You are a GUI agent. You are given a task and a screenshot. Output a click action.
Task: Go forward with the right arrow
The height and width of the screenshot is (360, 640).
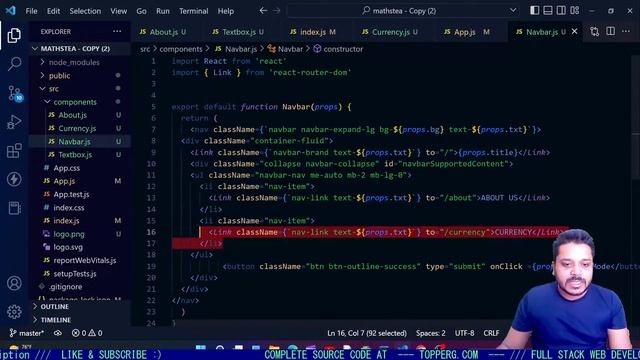pyautogui.click(x=277, y=11)
